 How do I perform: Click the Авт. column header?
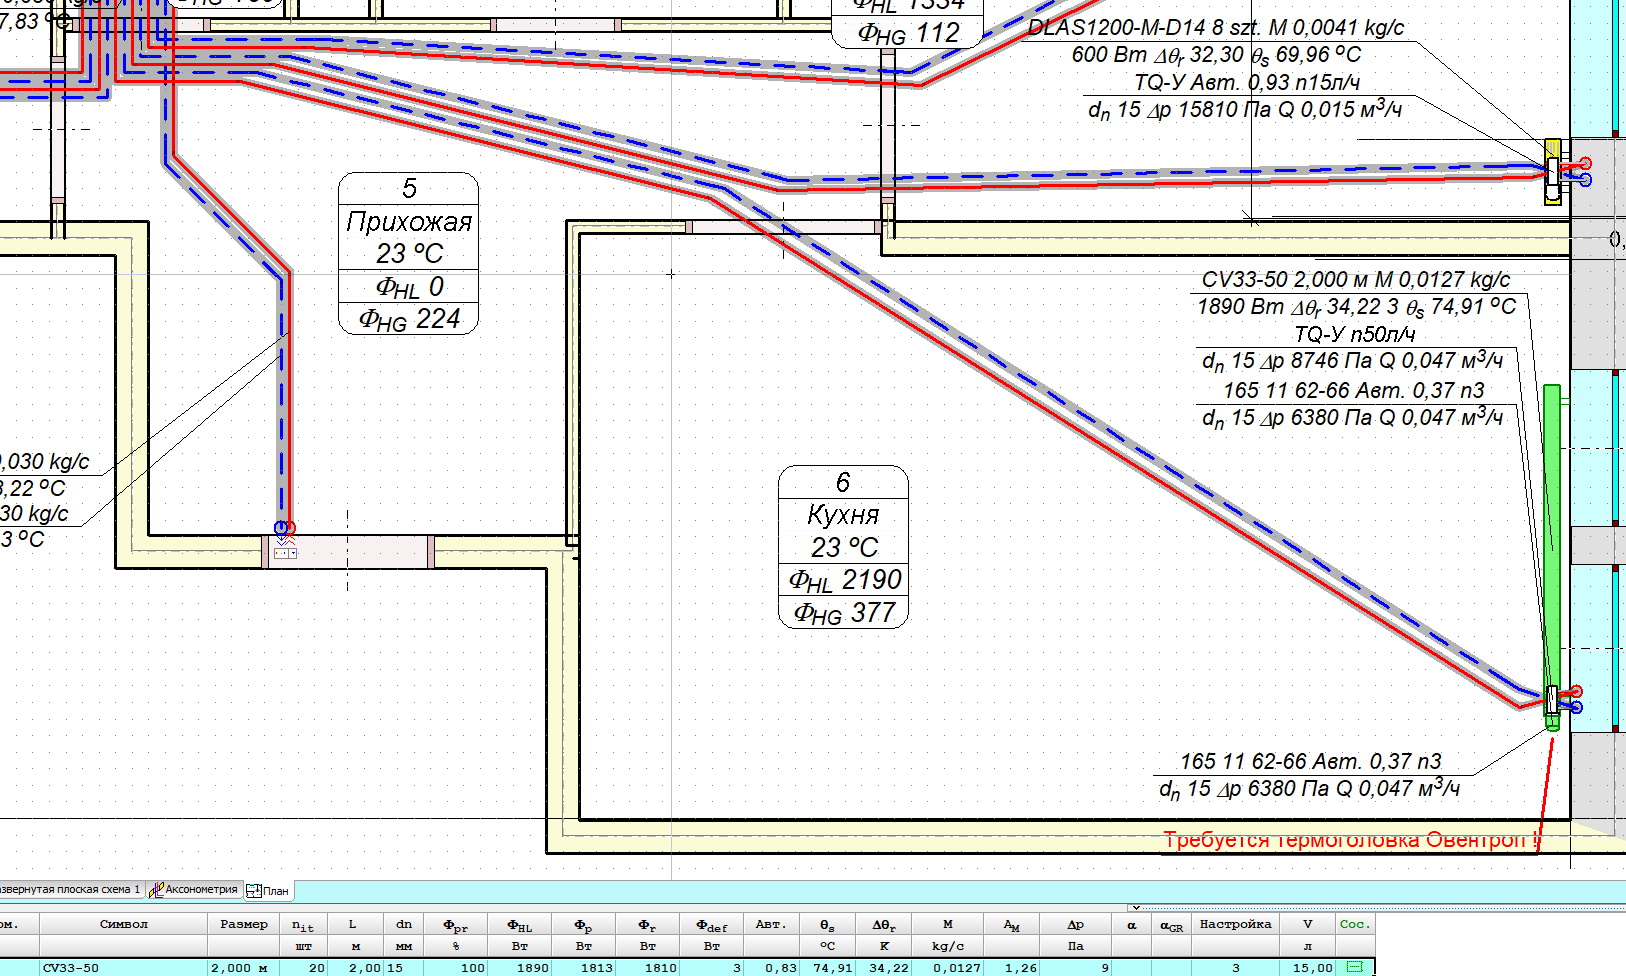pyautogui.click(x=771, y=924)
